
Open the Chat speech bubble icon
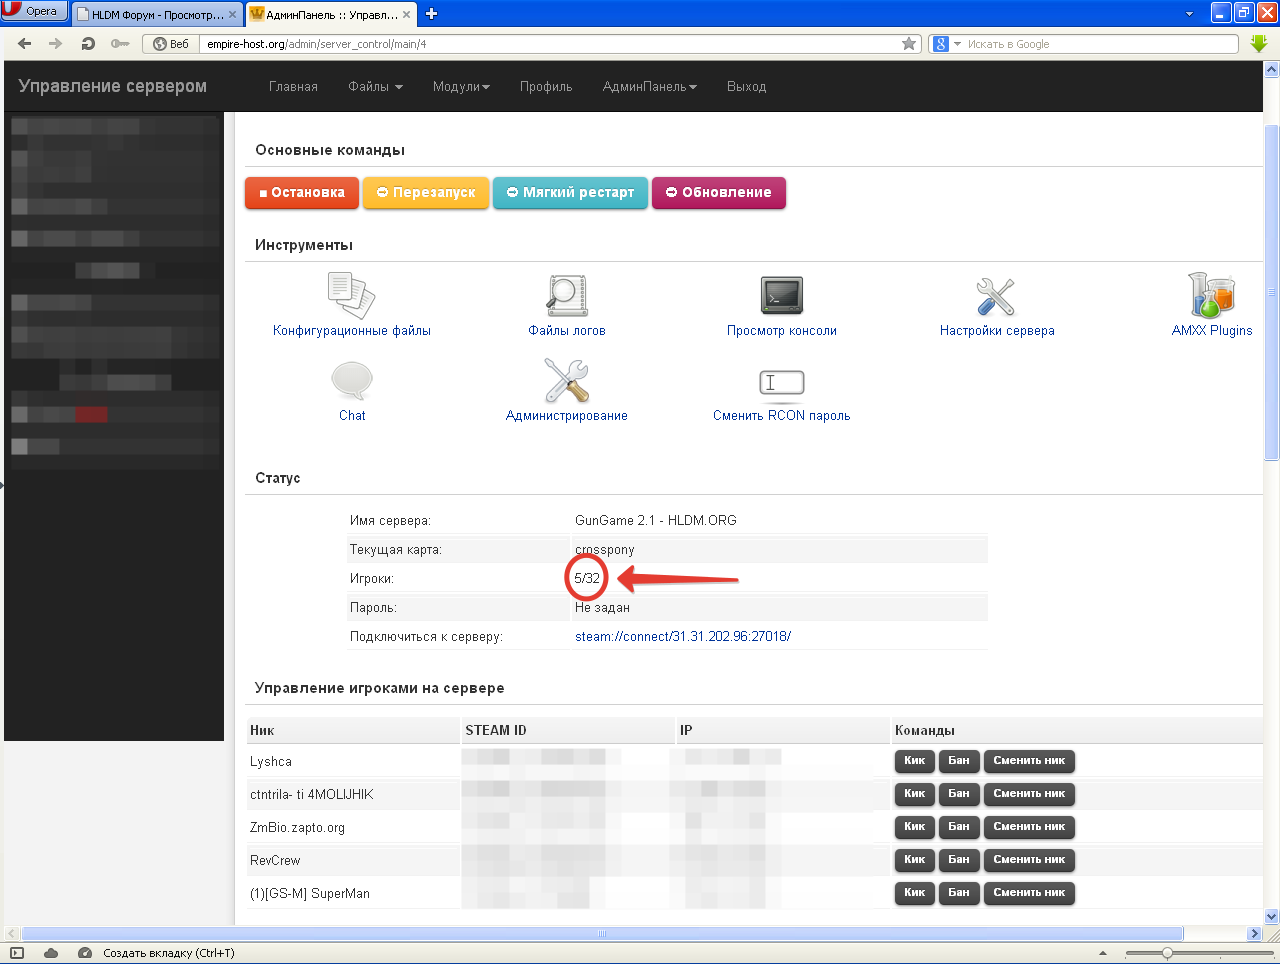pos(352,381)
